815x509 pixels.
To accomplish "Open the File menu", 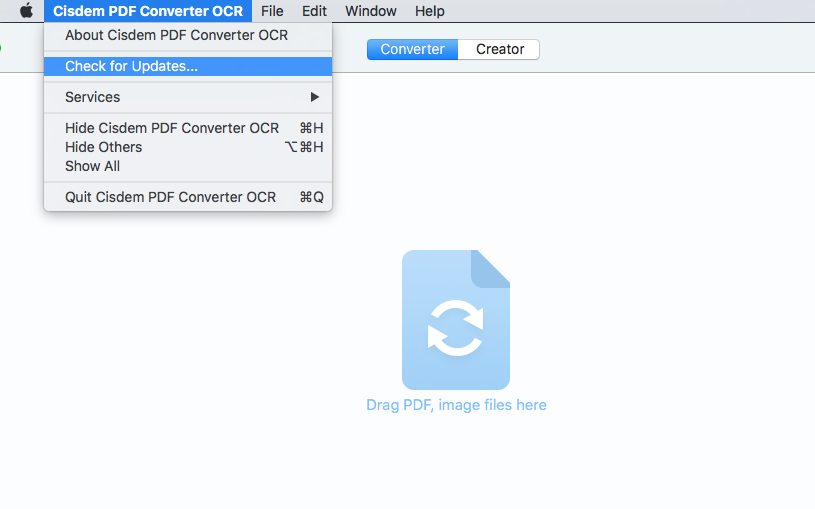I will pos(272,11).
